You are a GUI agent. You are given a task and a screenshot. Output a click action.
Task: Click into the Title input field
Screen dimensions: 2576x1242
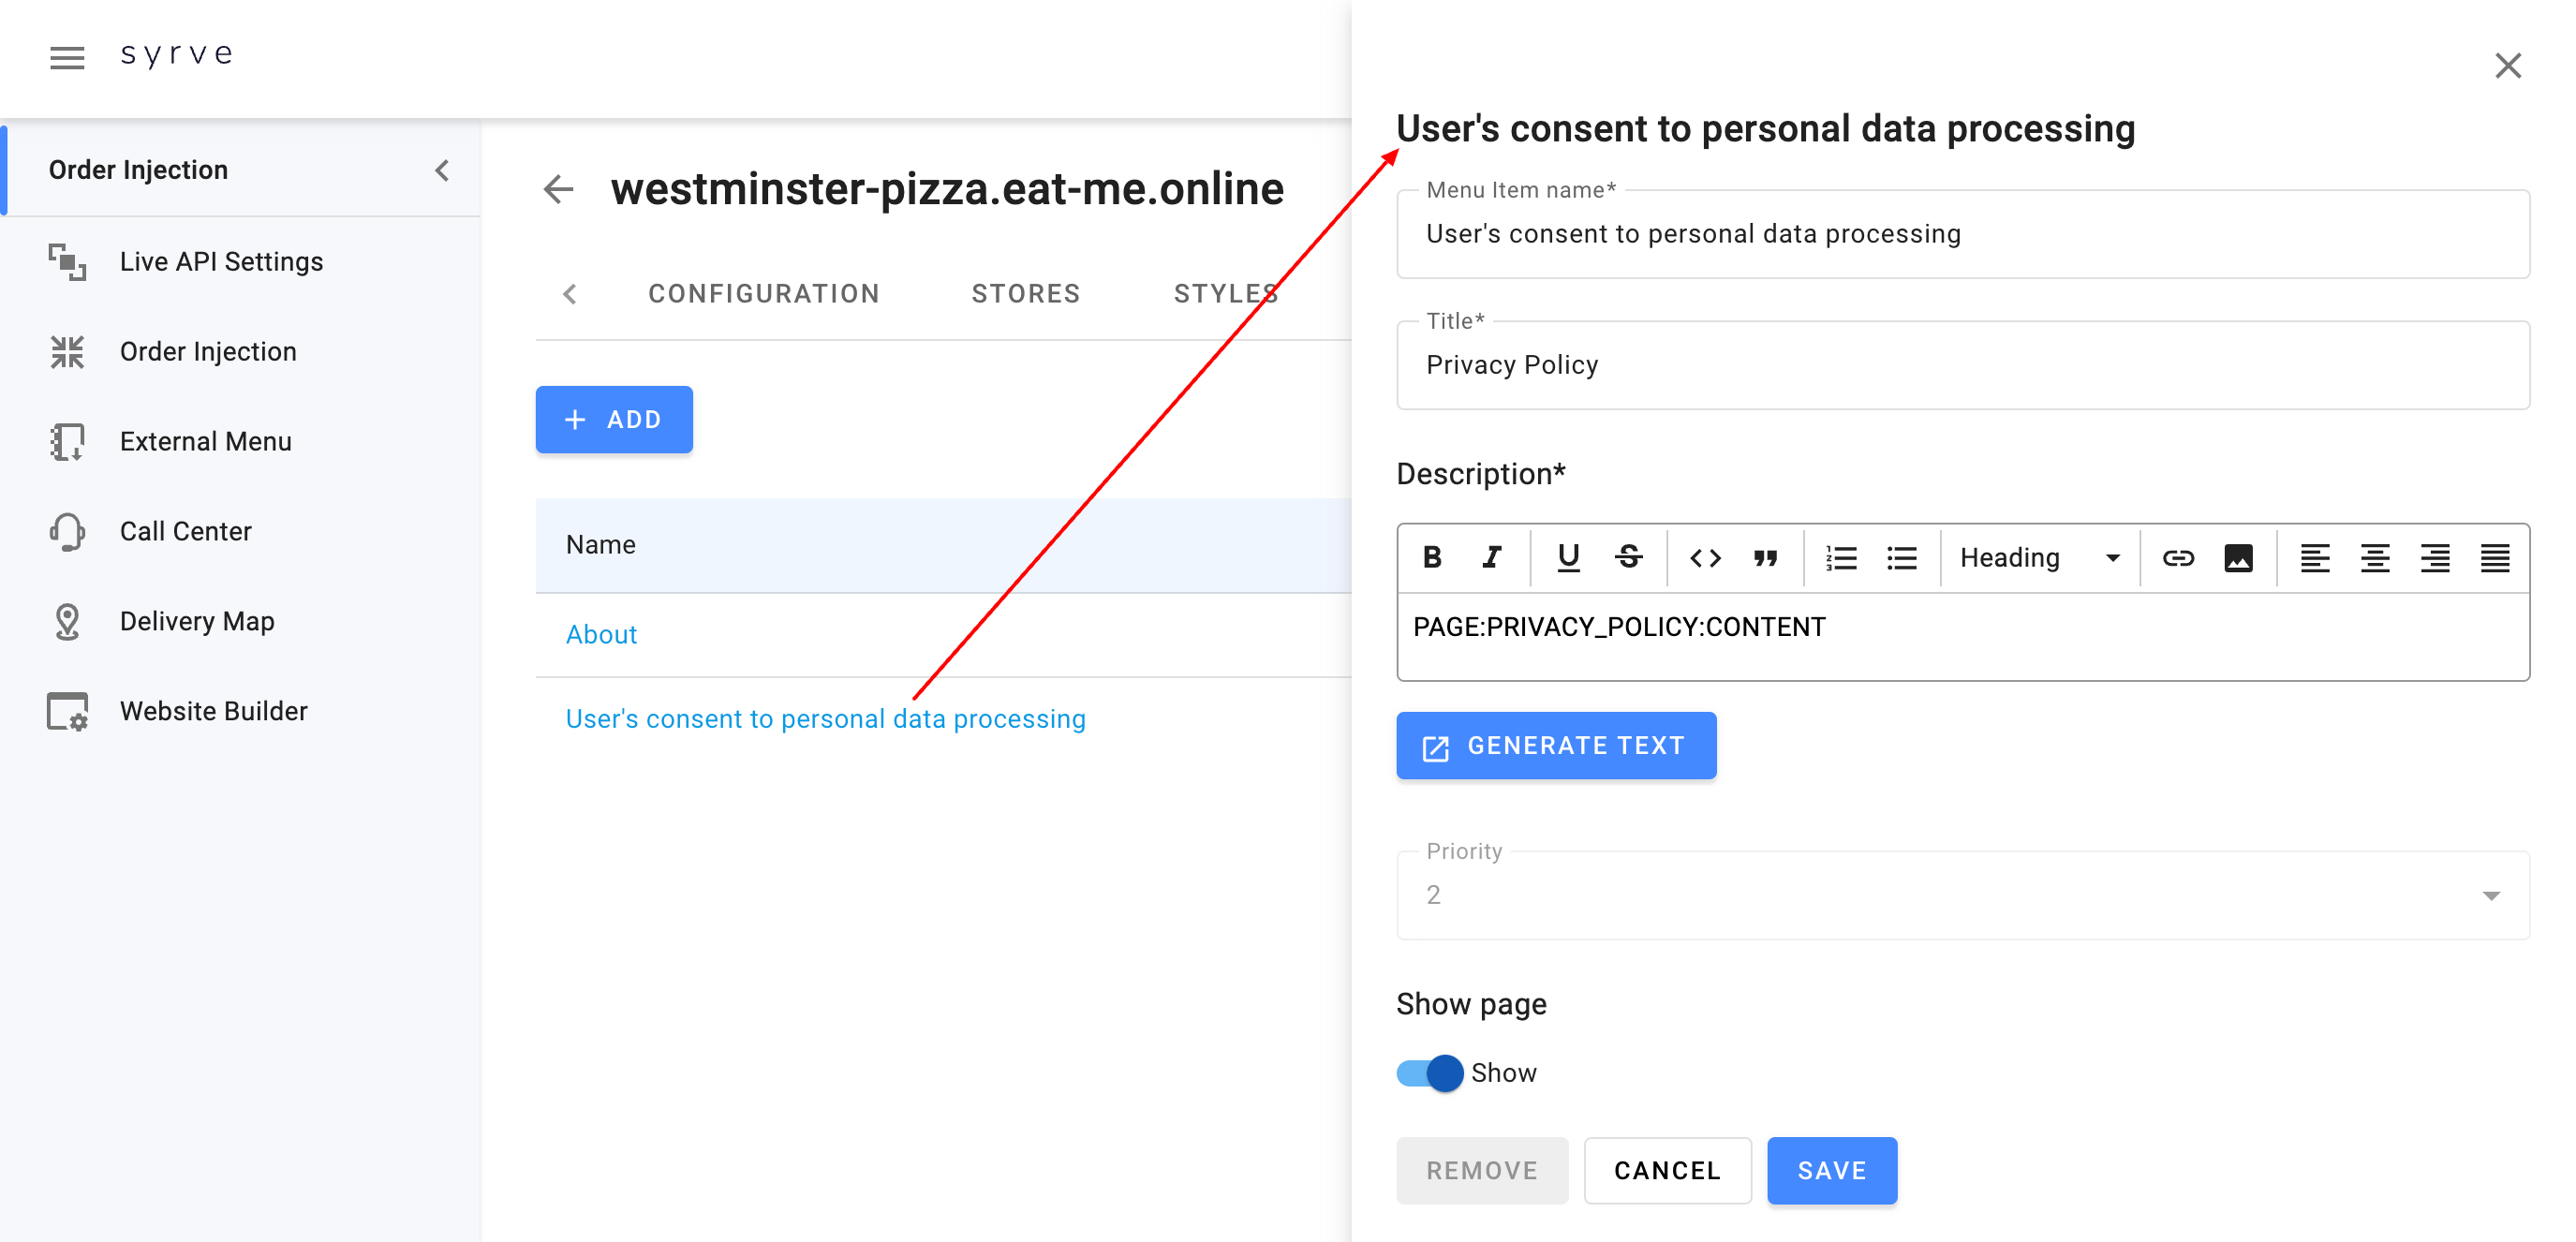[1962, 365]
